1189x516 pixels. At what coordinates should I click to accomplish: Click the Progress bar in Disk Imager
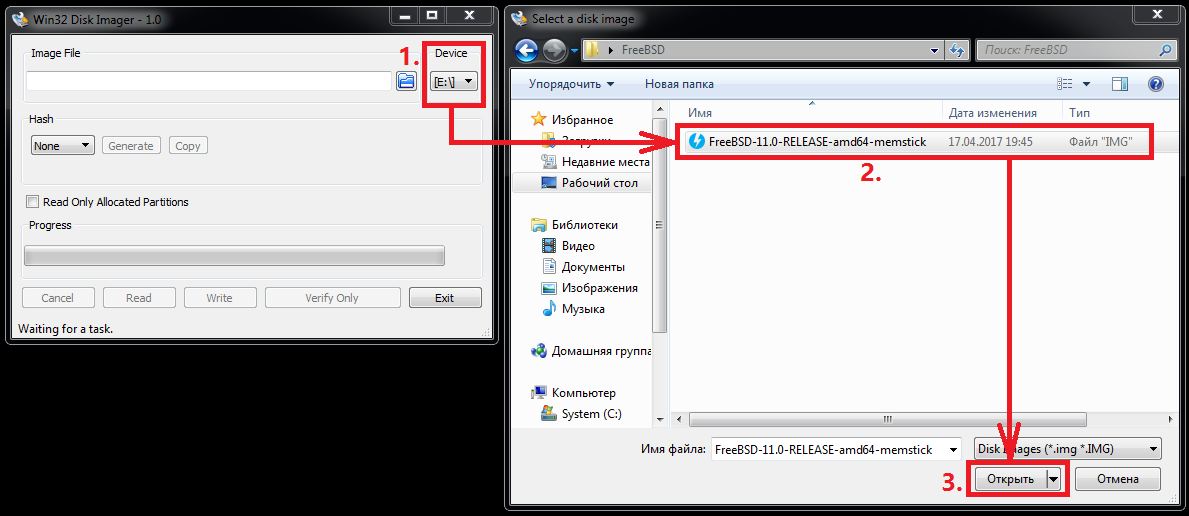[234, 256]
